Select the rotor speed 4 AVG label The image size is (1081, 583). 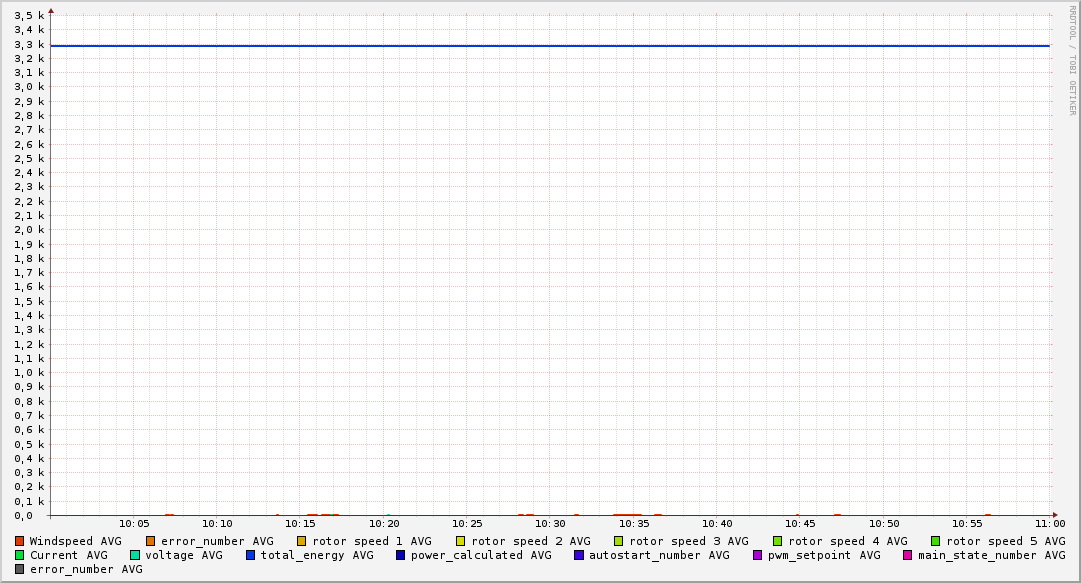847,541
